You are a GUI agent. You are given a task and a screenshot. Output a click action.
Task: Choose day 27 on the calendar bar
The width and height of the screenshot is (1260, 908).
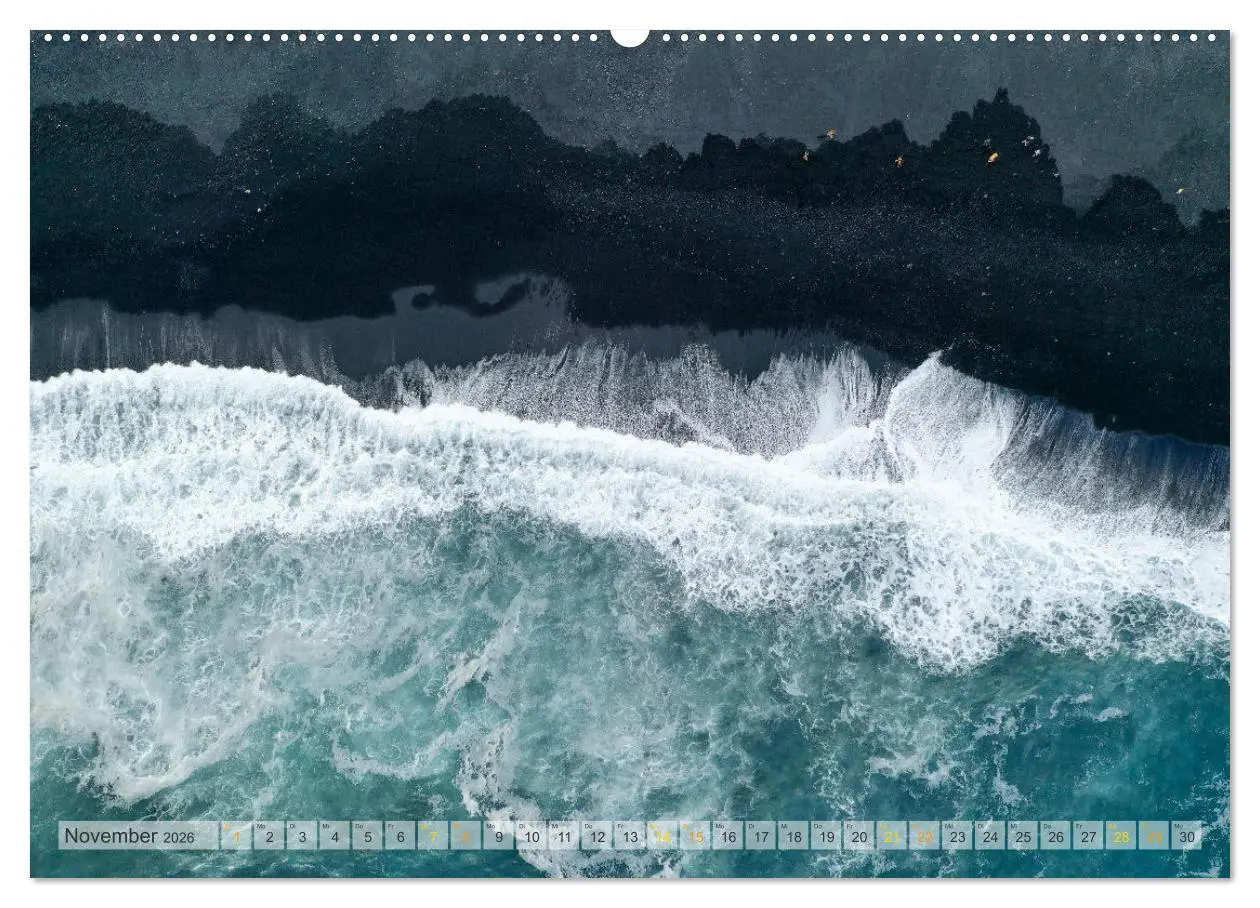point(1088,836)
